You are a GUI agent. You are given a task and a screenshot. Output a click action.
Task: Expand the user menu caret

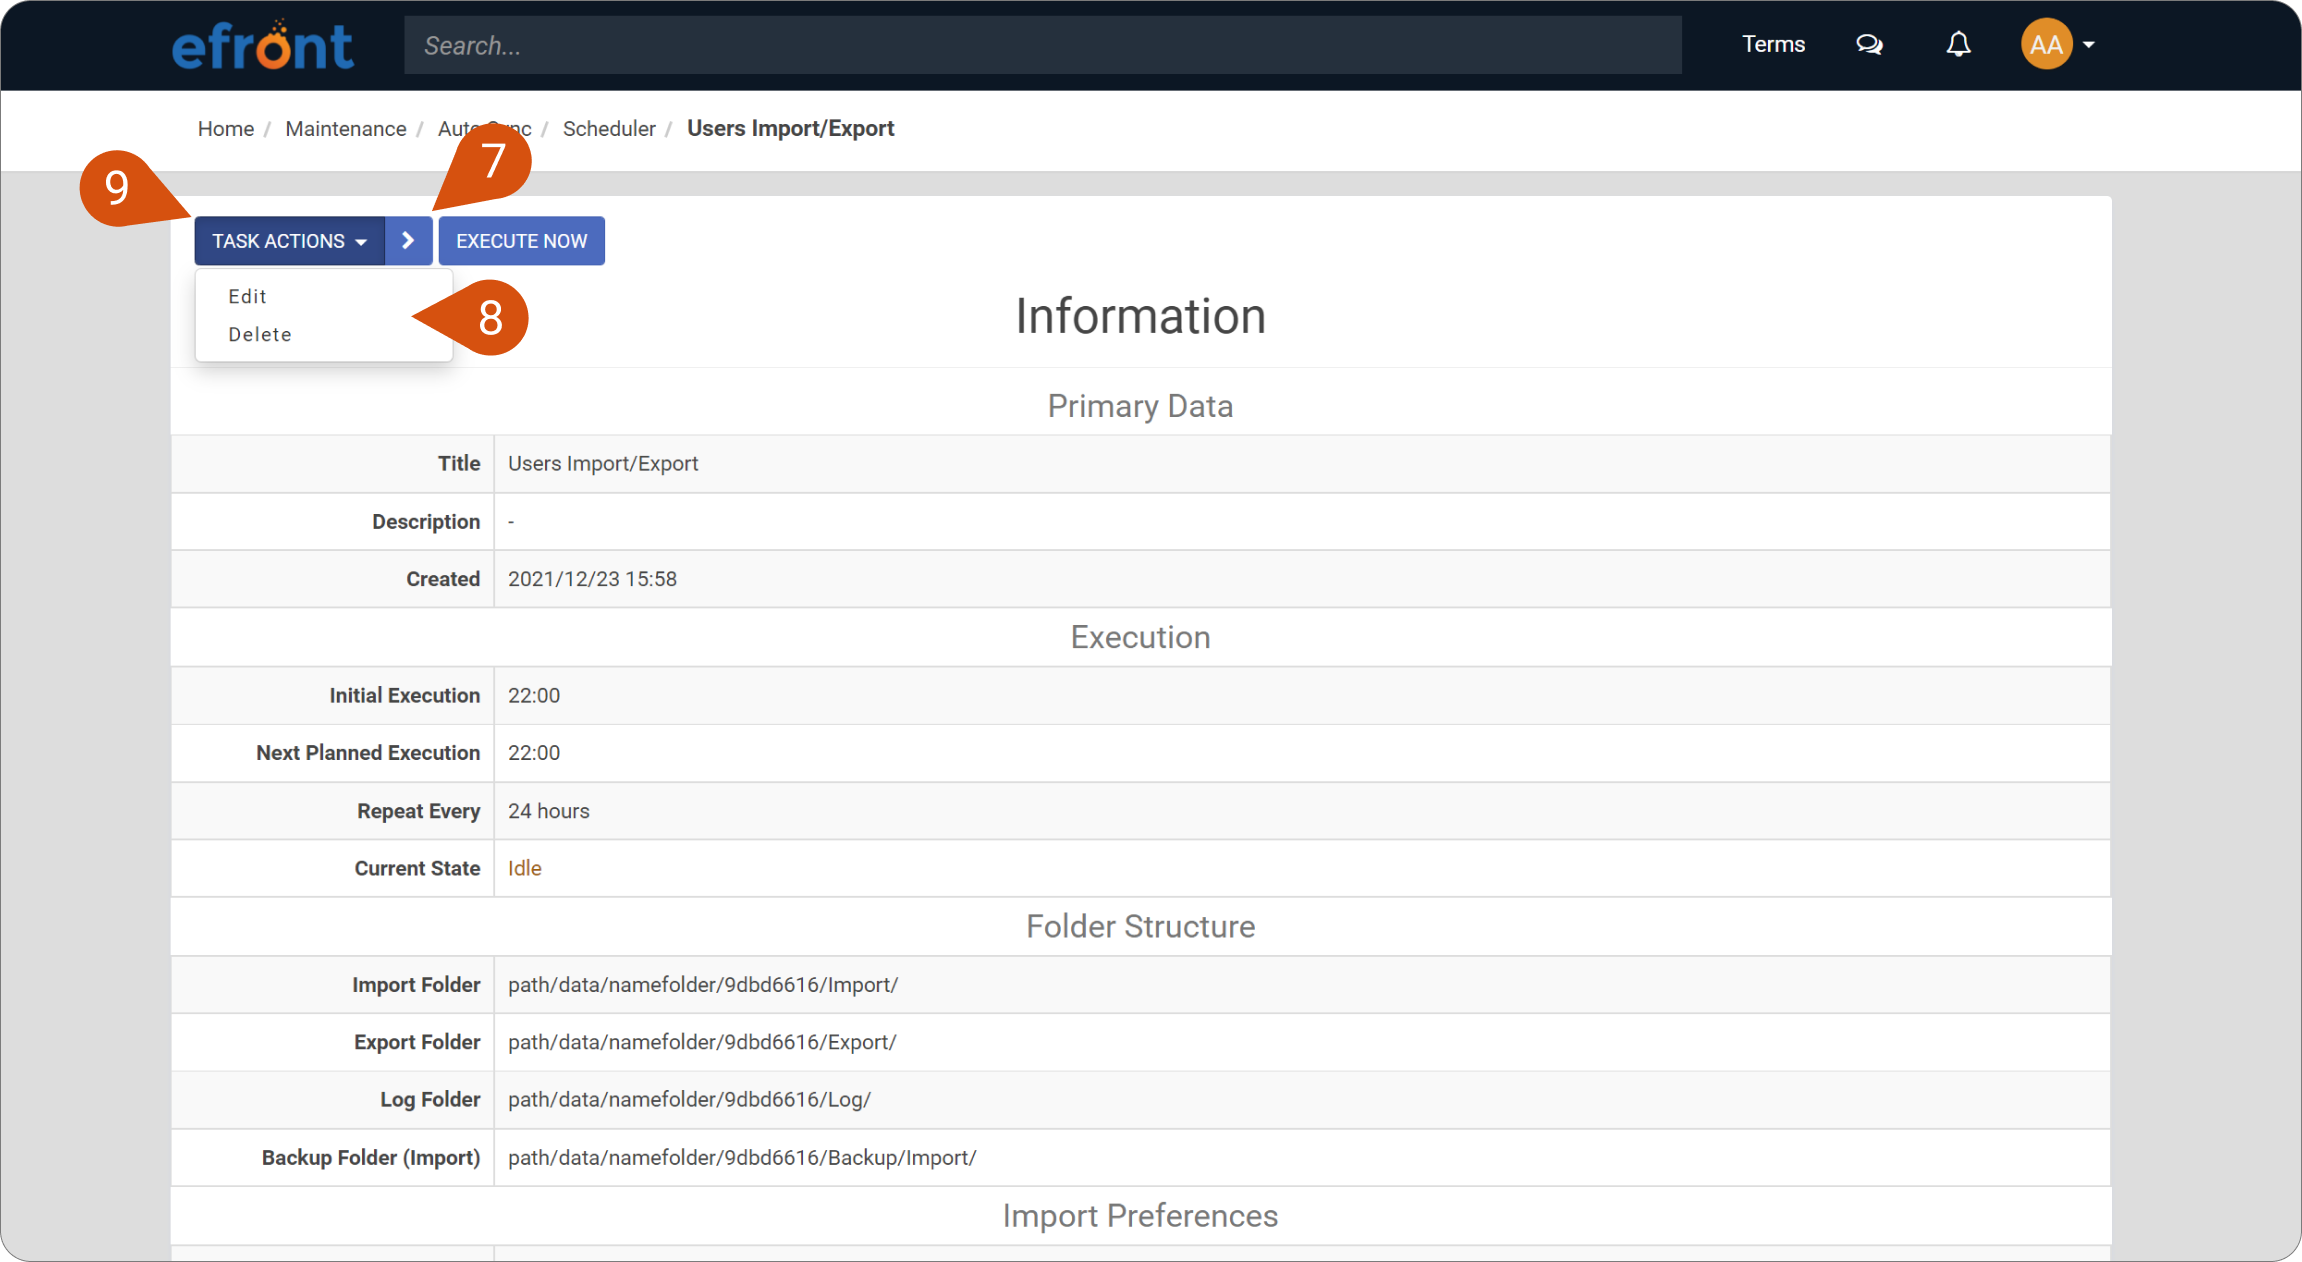(x=2089, y=45)
